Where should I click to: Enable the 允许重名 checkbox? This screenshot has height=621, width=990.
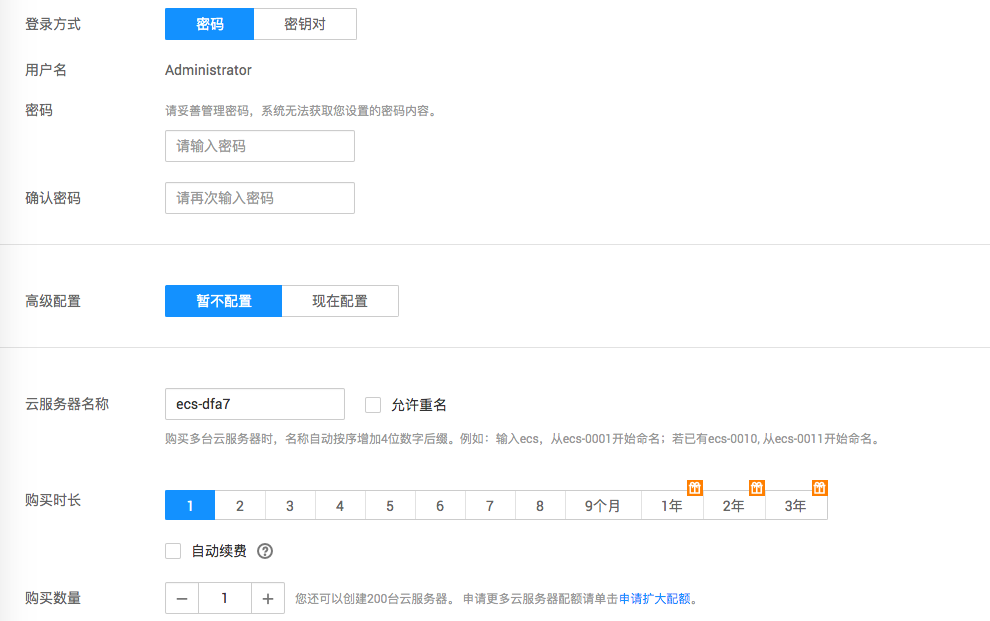click(x=372, y=404)
